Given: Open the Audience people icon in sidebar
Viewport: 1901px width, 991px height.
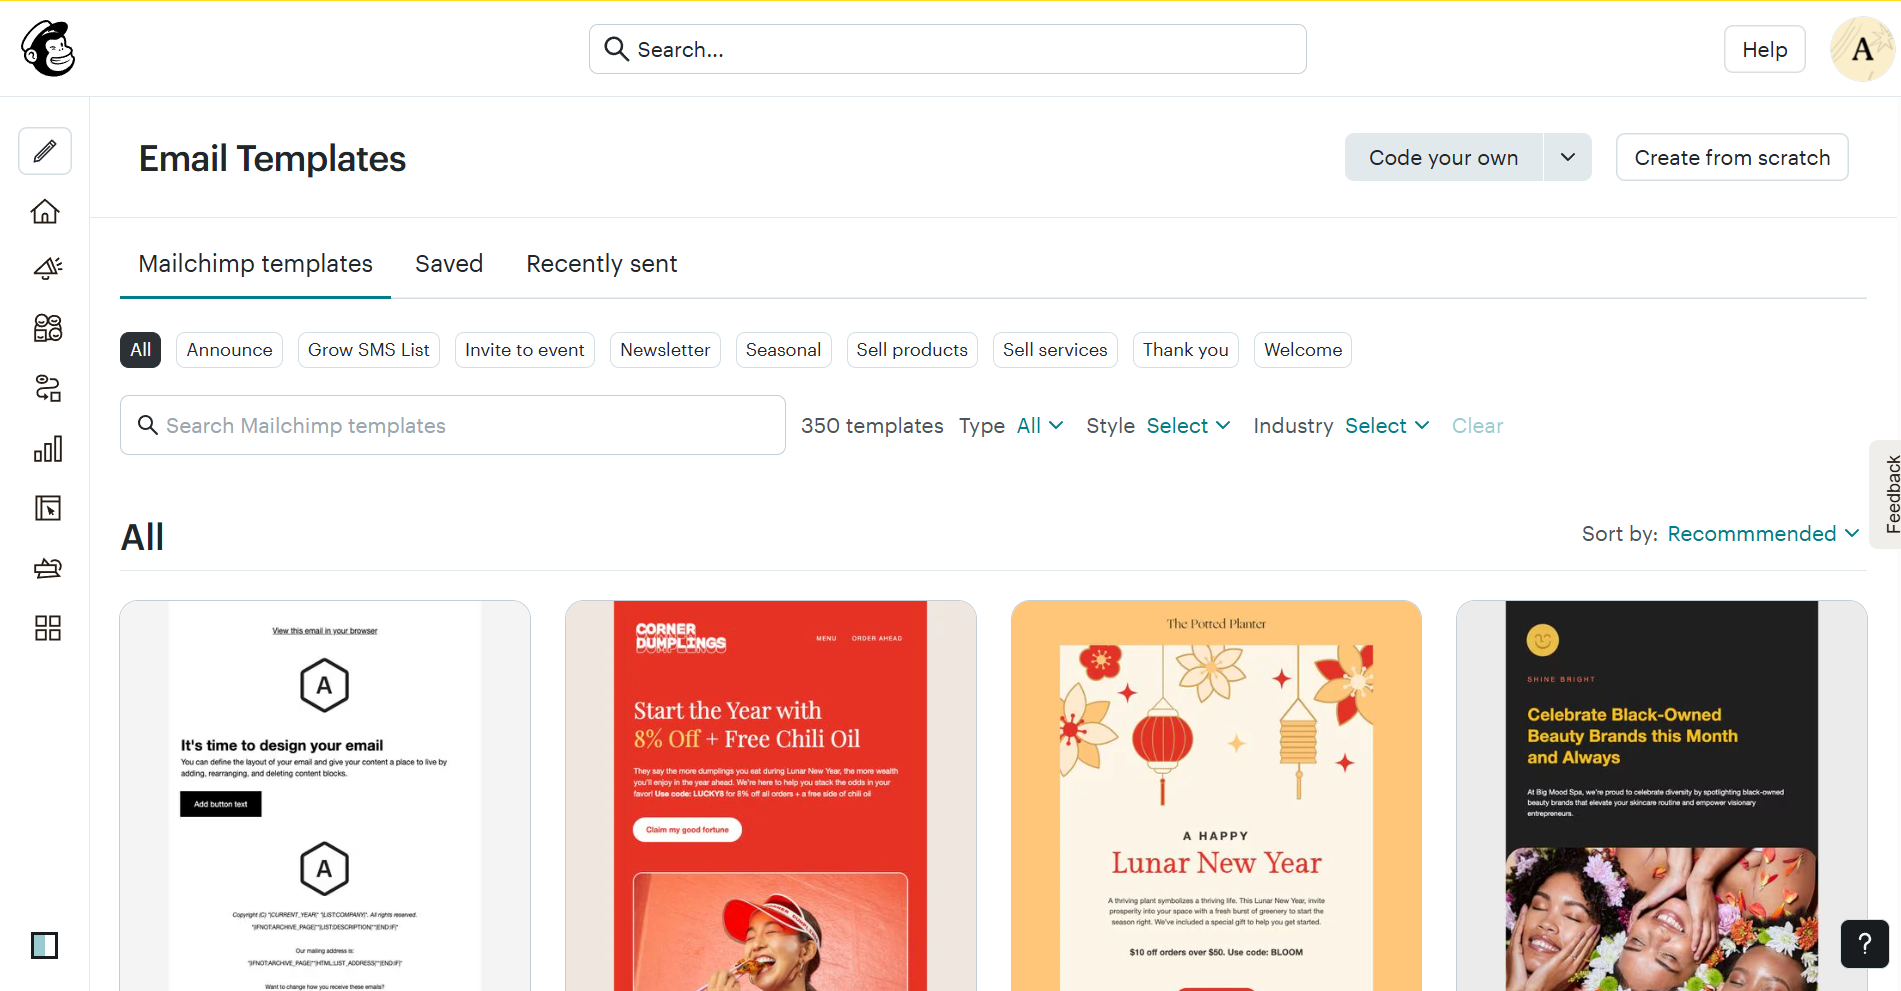Looking at the screenshot, I should pyautogui.click(x=47, y=328).
